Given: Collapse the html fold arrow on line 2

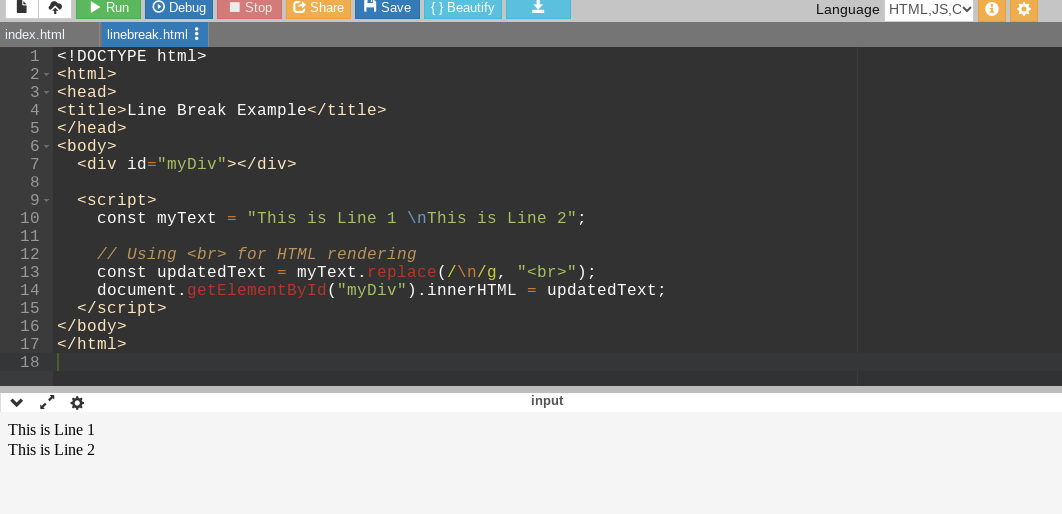Looking at the screenshot, I should click(47, 74).
